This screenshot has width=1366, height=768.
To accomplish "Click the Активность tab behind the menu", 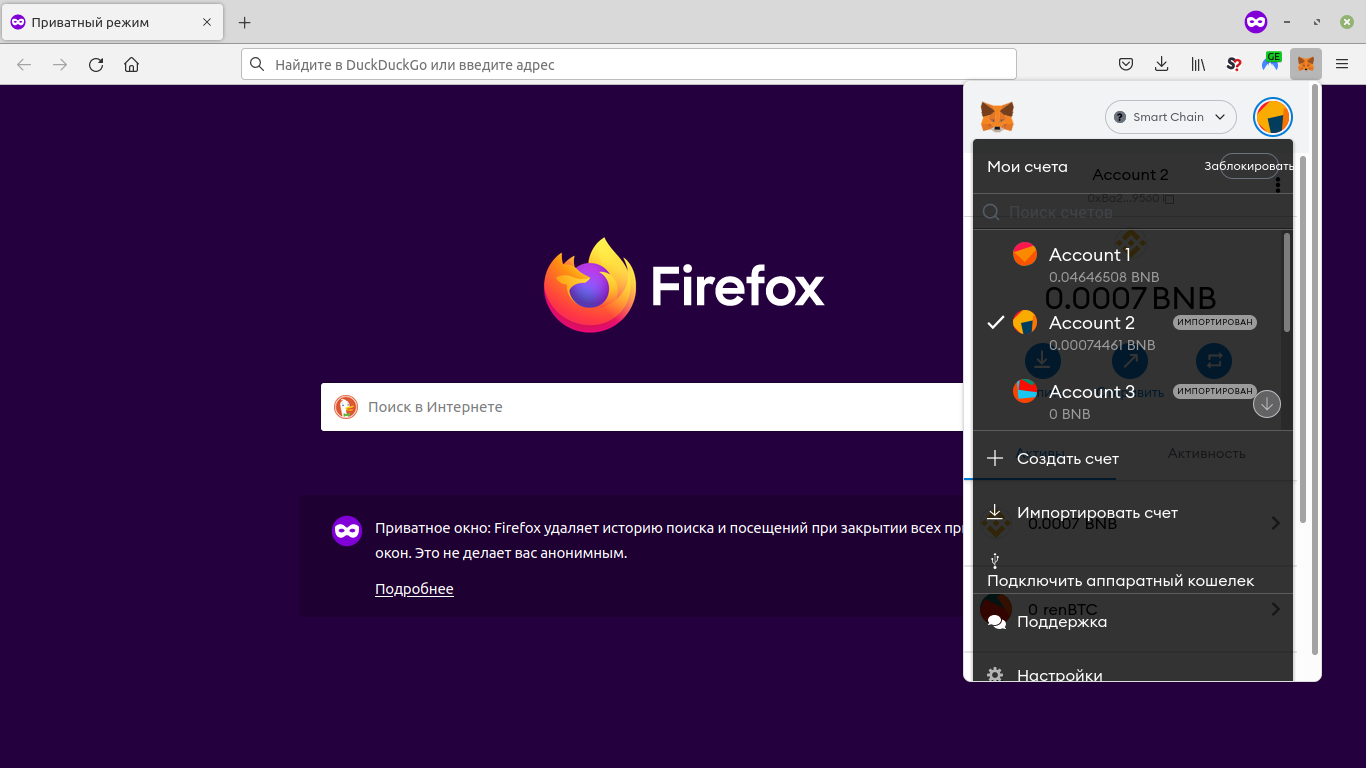I will (x=1207, y=453).
